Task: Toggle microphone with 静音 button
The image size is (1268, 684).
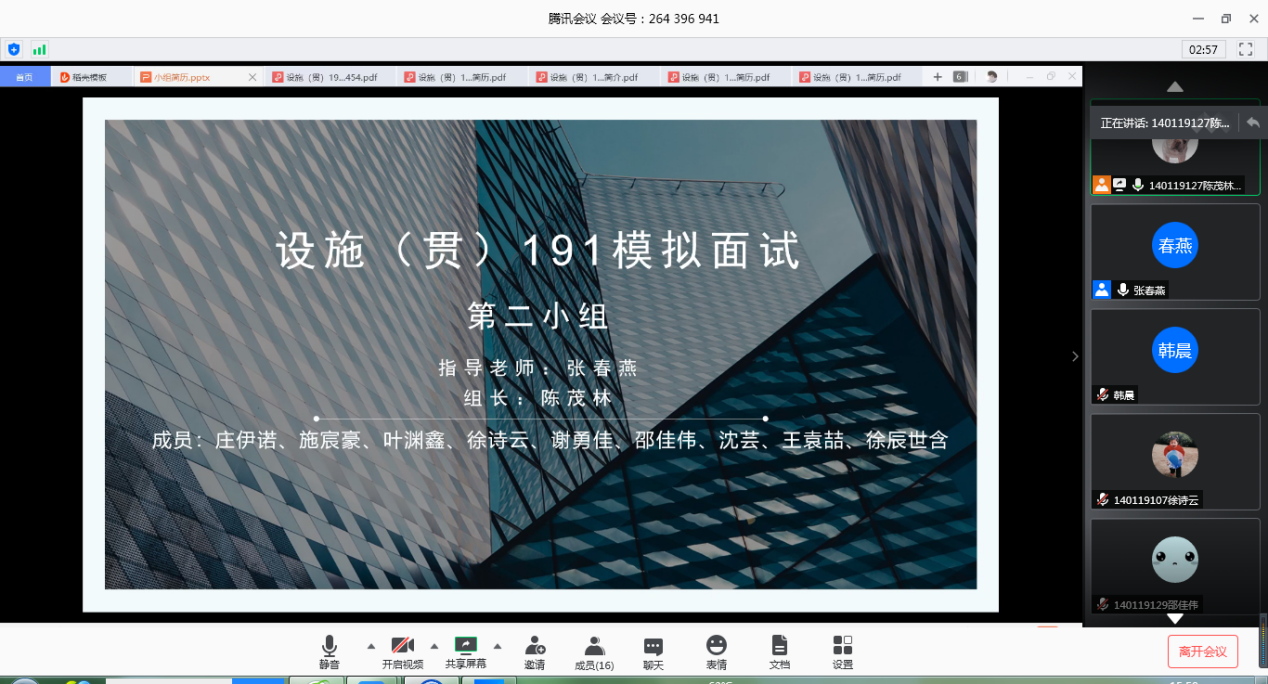Action: click(329, 652)
